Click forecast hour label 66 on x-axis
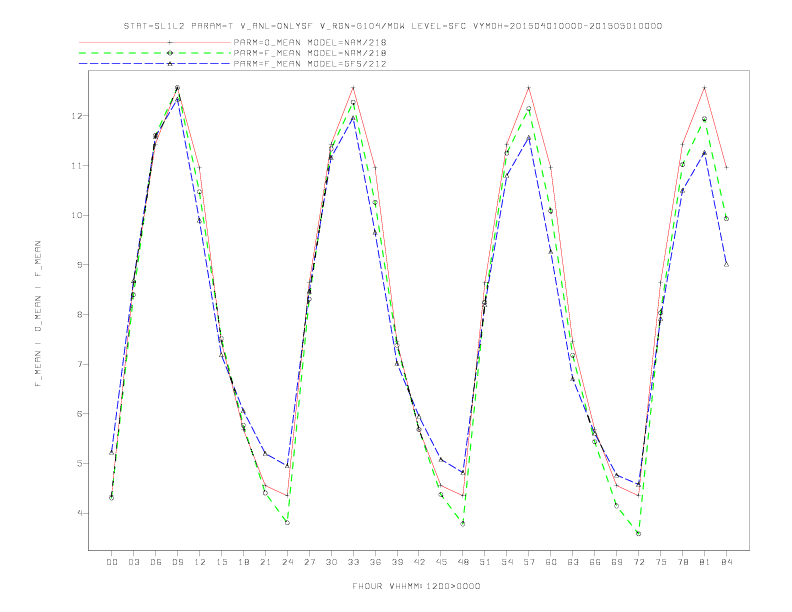Screen dimensions: 792x612 595,562
